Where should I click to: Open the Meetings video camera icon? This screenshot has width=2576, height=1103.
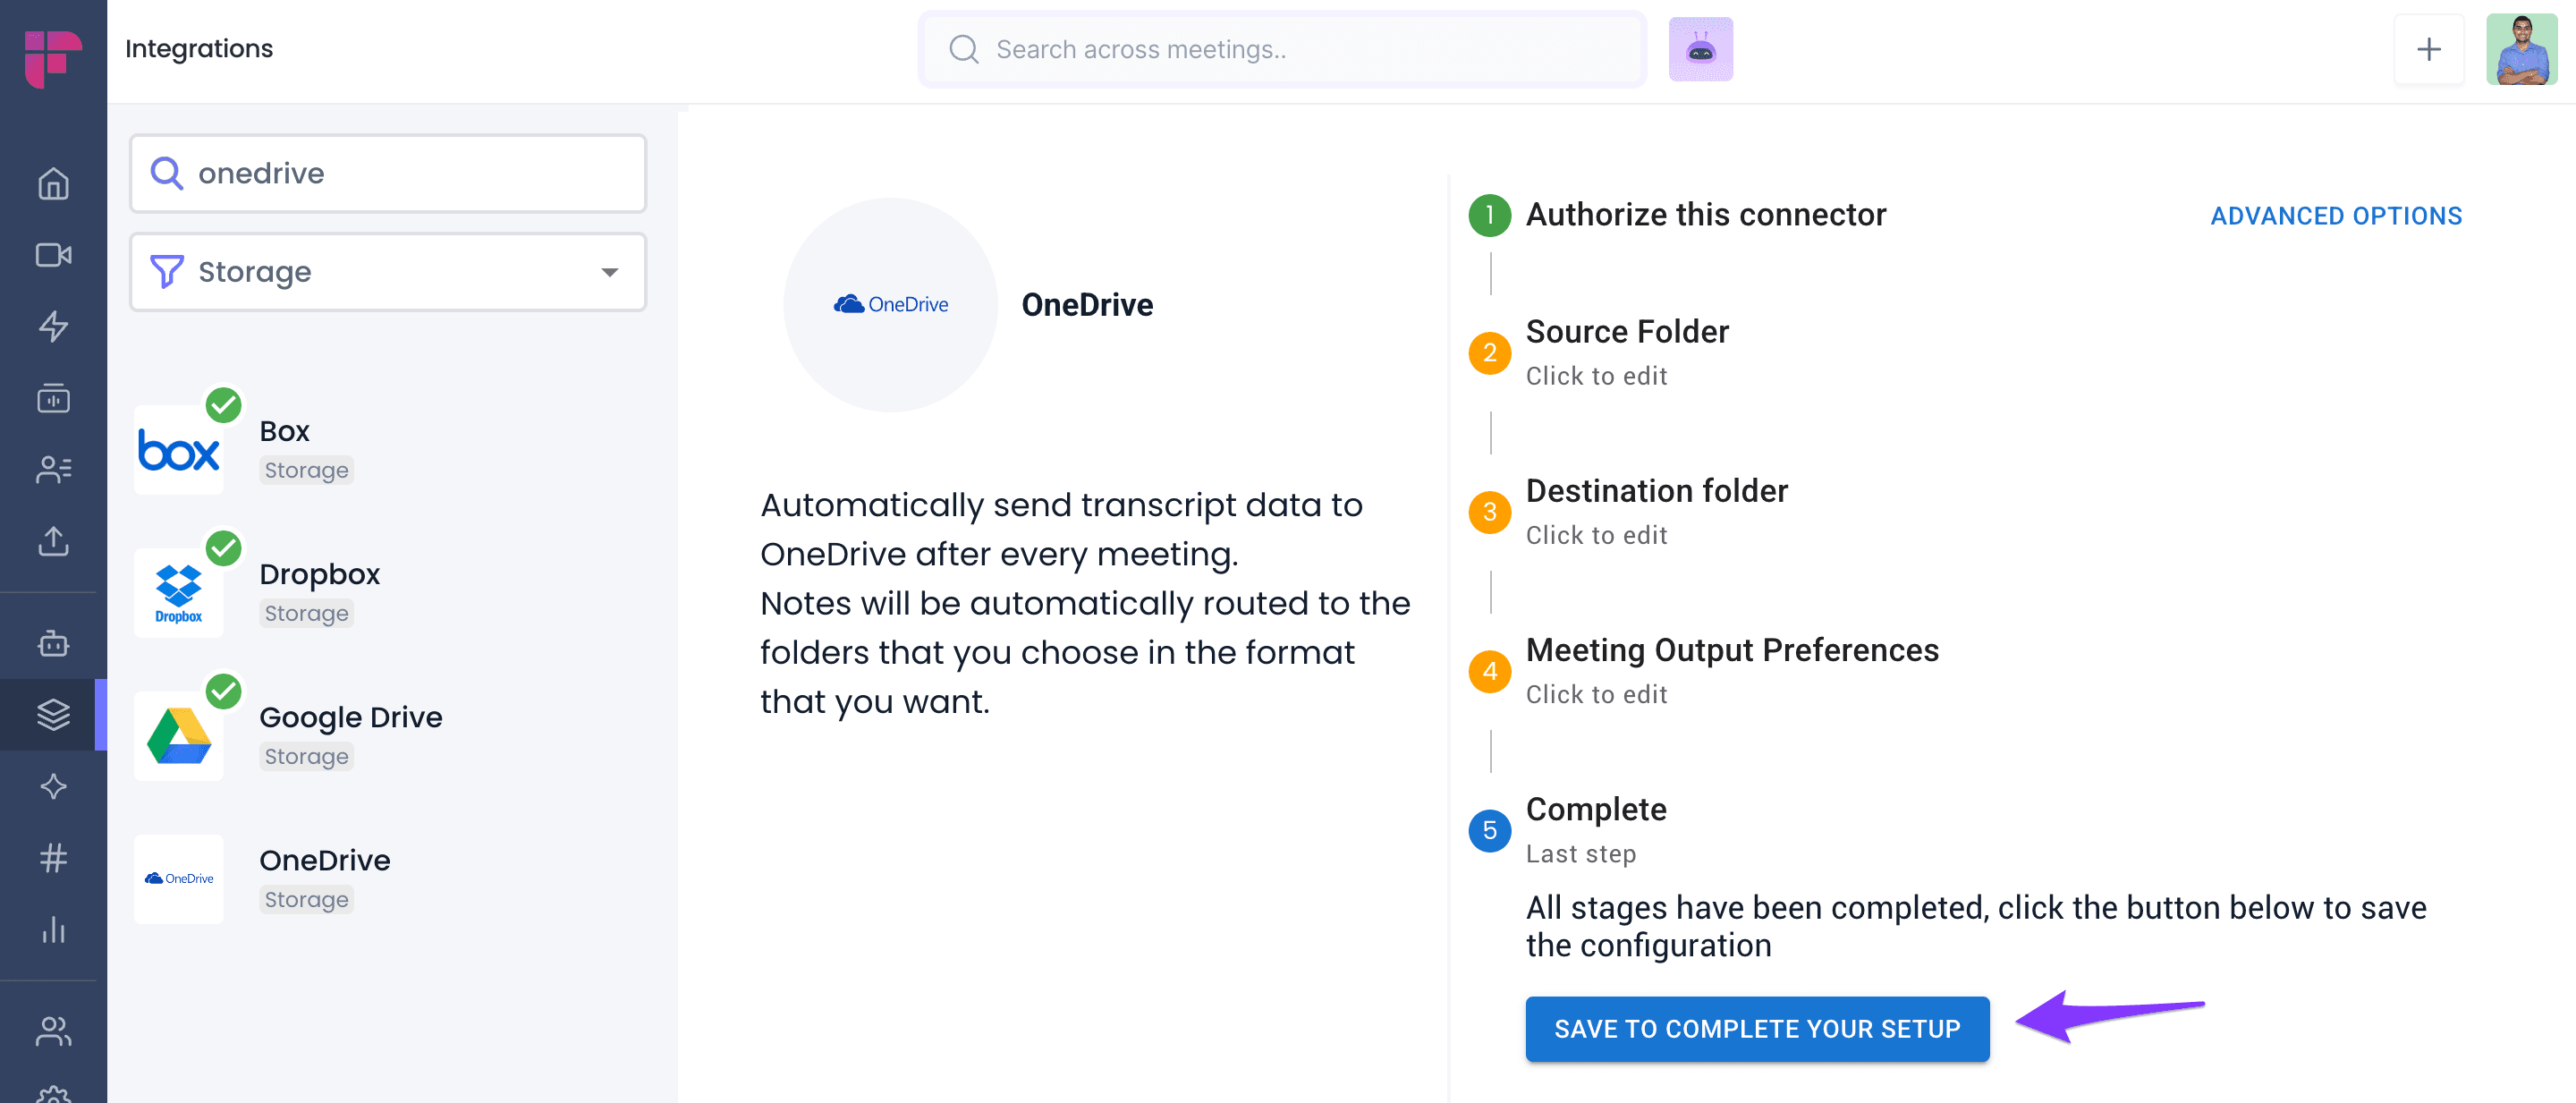(x=53, y=256)
